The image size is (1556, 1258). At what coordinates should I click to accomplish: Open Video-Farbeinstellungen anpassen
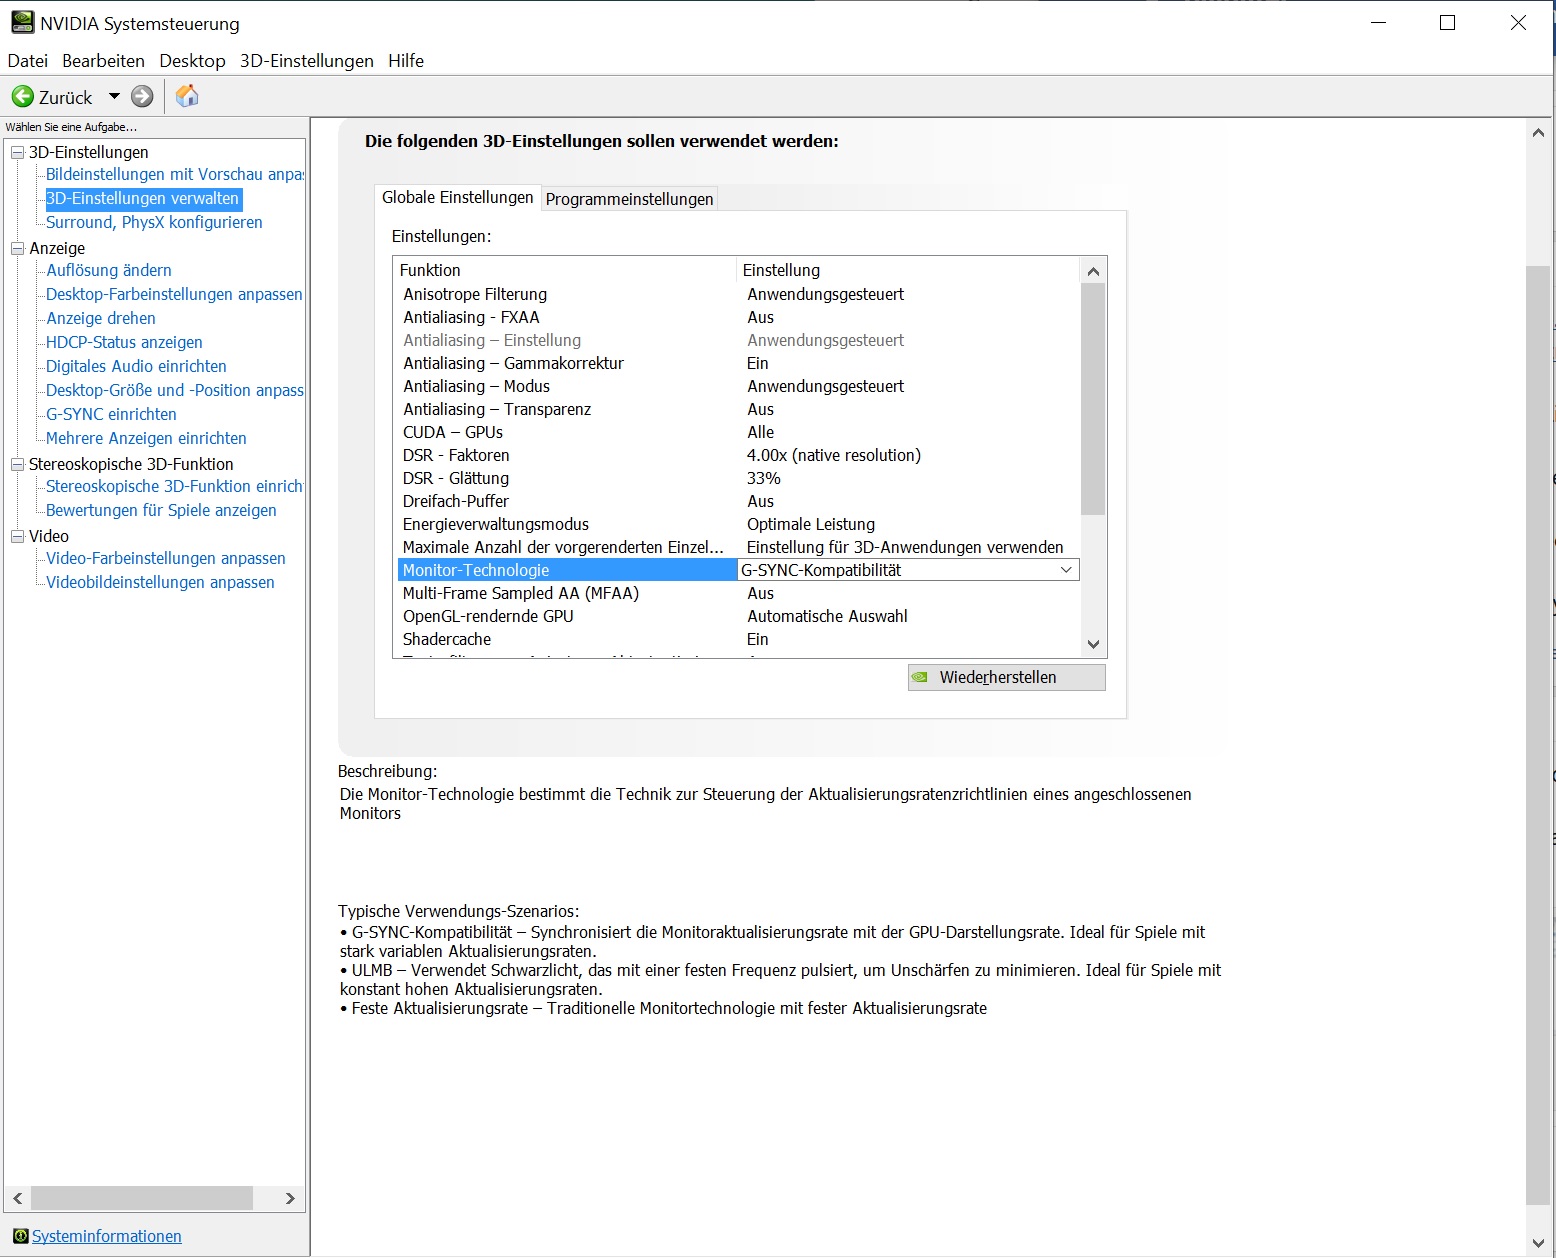pos(166,558)
